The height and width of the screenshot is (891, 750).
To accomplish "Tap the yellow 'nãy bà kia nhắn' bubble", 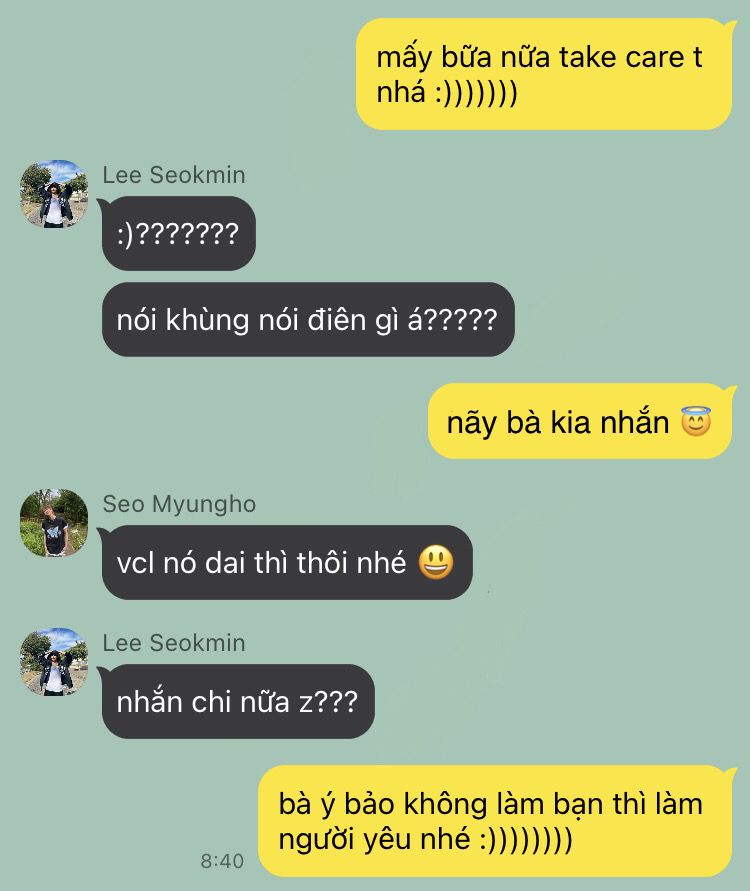I will pyautogui.click(x=580, y=421).
